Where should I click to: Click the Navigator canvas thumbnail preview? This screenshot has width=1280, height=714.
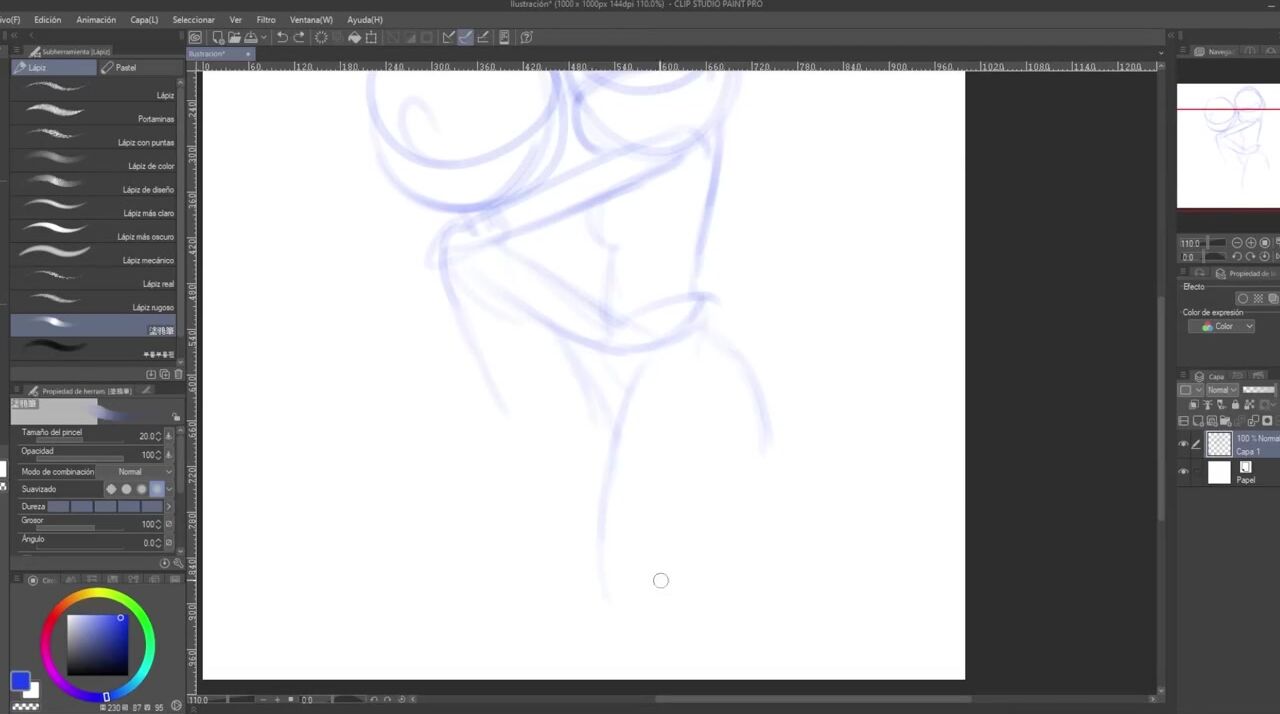tap(1228, 147)
